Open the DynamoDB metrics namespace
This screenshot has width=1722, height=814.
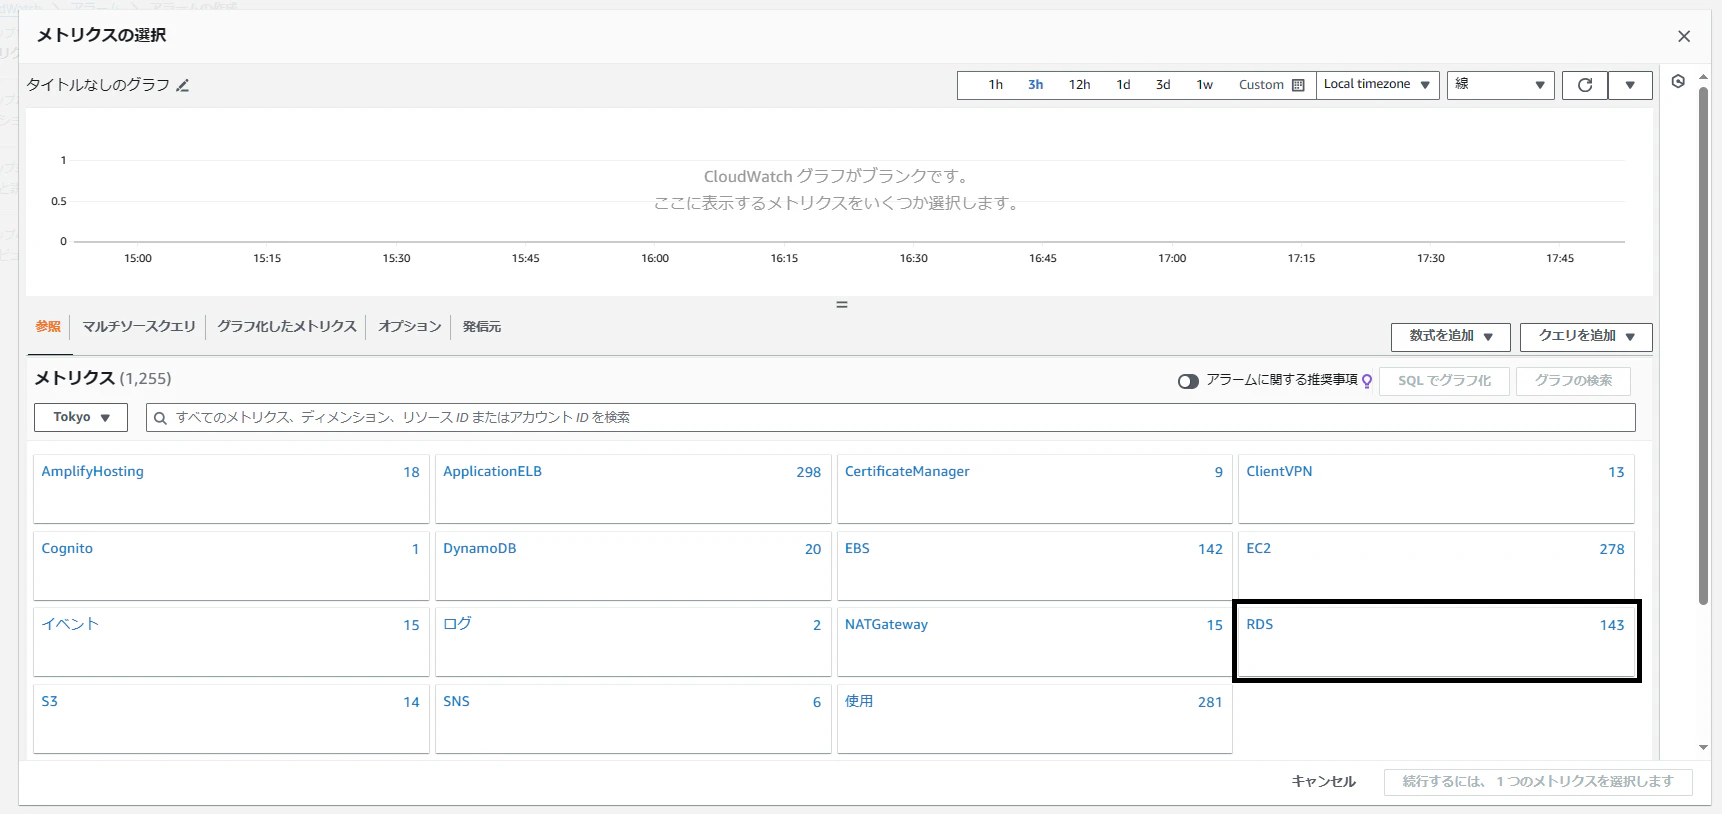coord(633,566)
